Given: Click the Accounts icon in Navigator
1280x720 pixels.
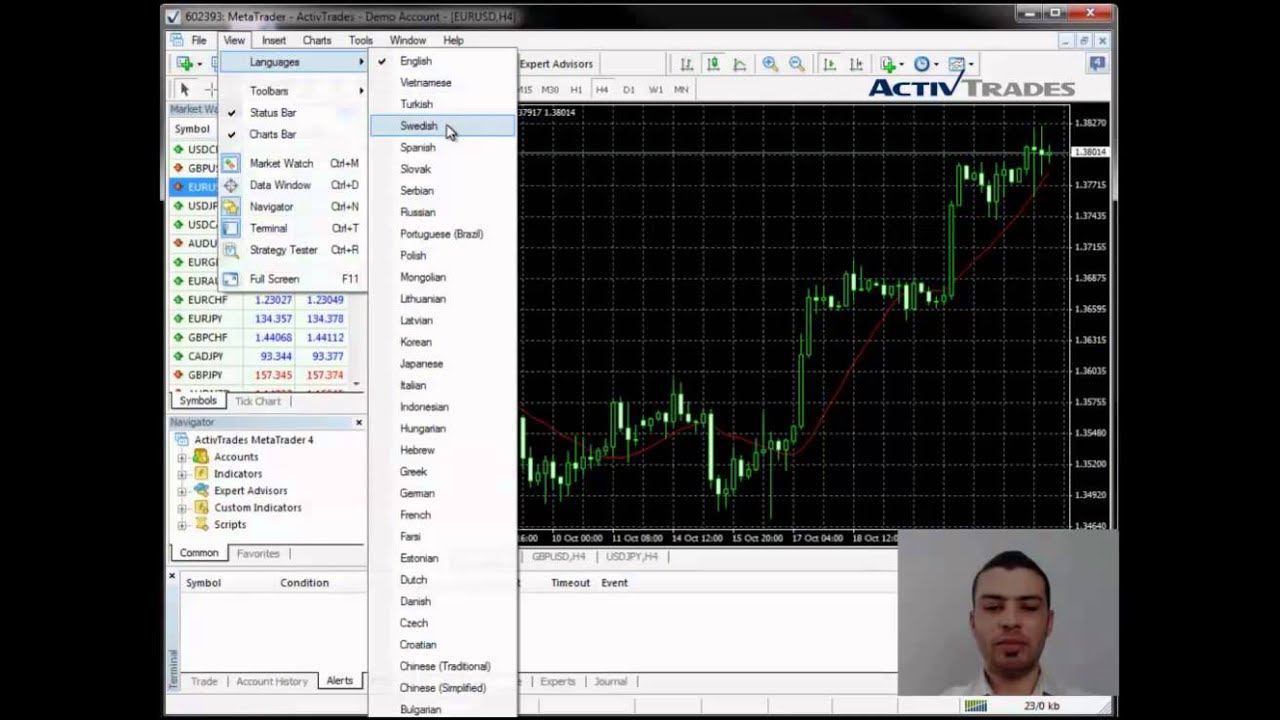Looking at the screenshot, I should coord(200,457).
